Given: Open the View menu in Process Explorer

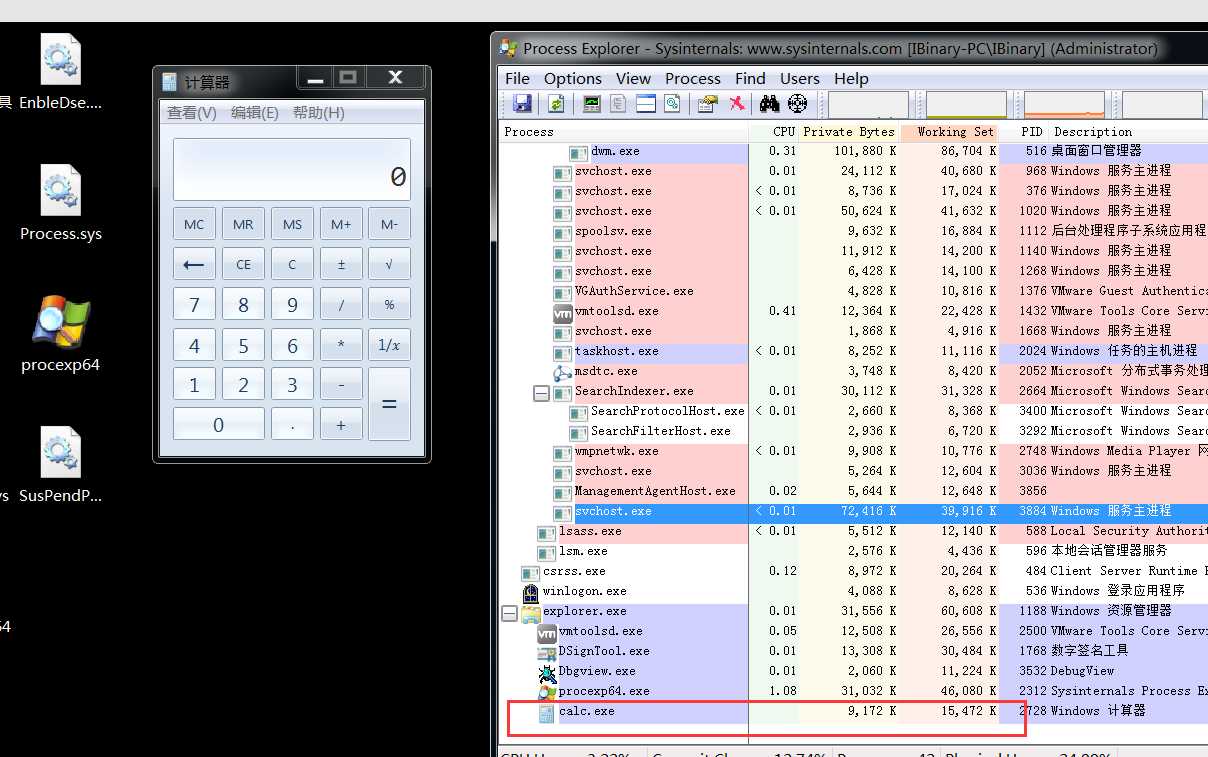Looking at the screenshot, I should [633, 78].
